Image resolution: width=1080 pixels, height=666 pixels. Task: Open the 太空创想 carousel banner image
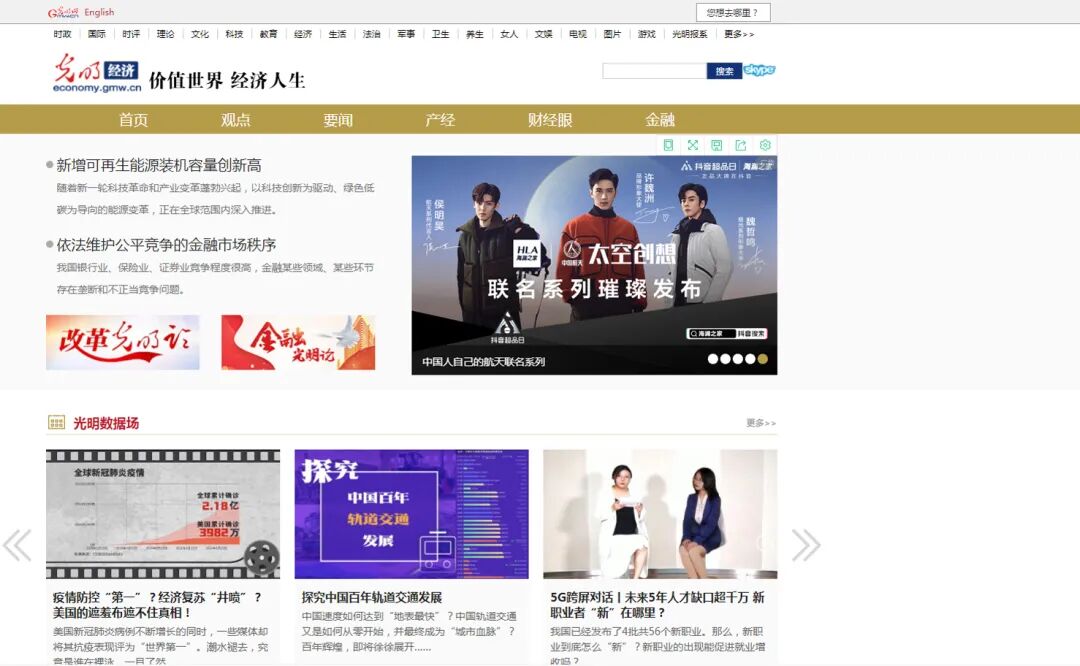pyautogui.click(x=594, y=265)
